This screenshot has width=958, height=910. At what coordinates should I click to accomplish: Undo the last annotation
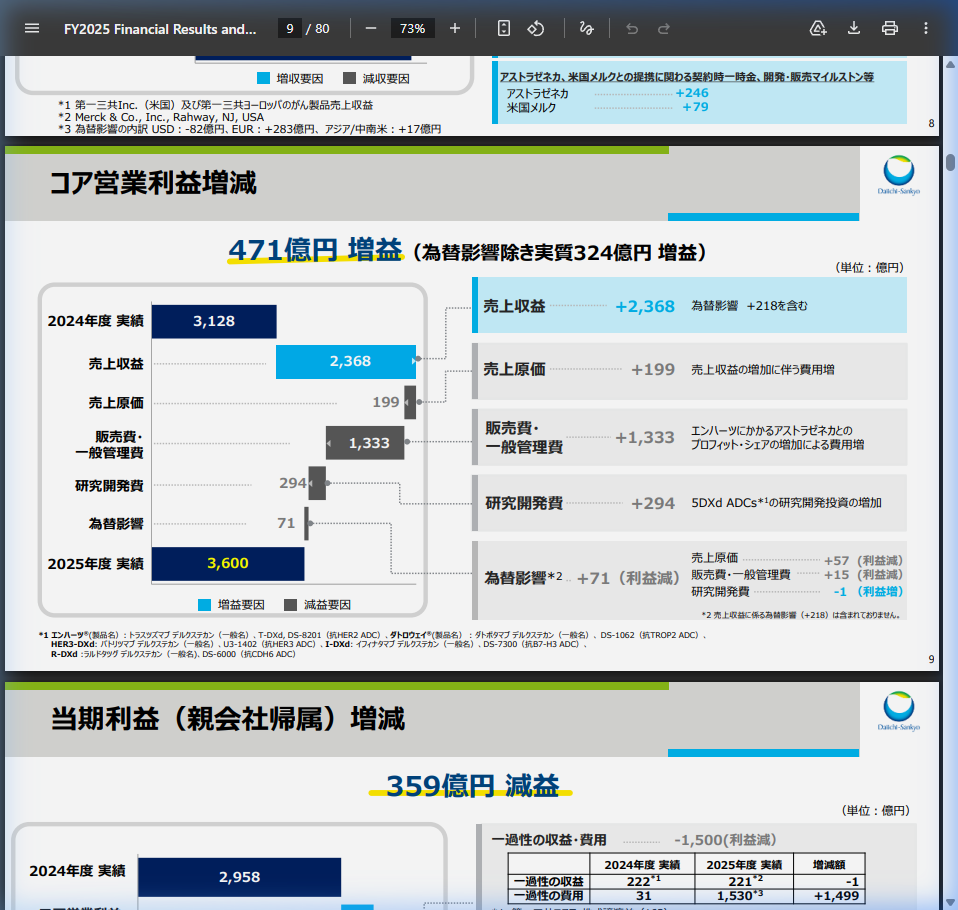coord(632,28)
